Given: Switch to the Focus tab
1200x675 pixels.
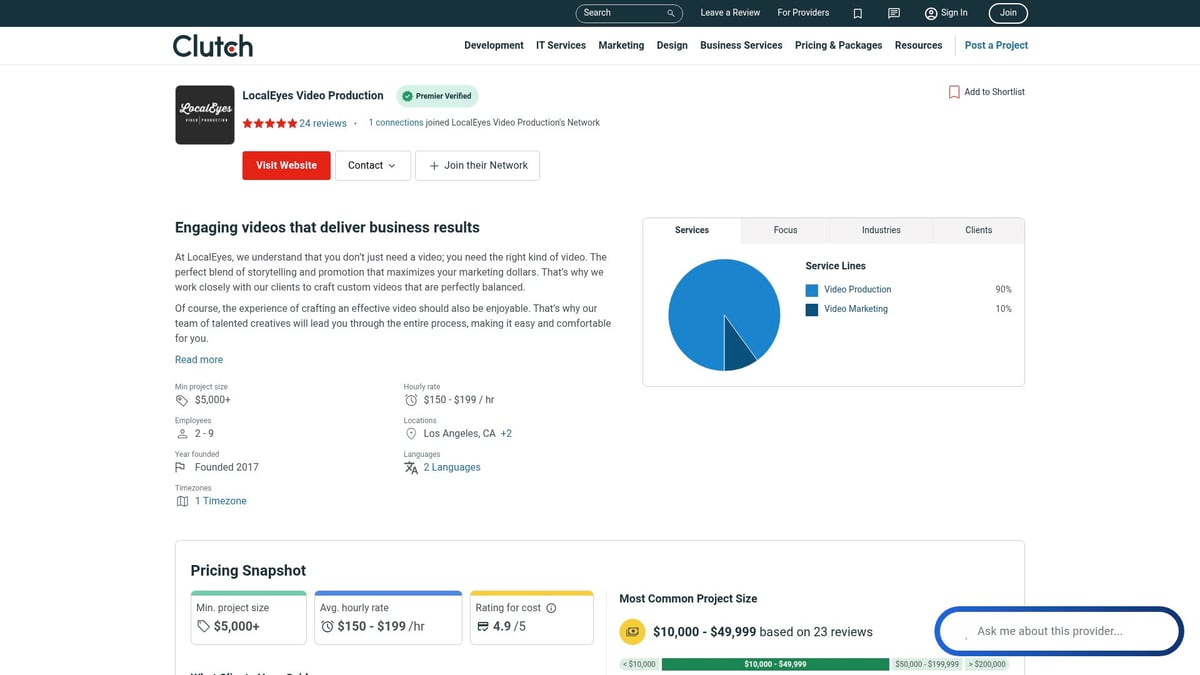Looking at the screenshot, I should (x=786, y=230).
